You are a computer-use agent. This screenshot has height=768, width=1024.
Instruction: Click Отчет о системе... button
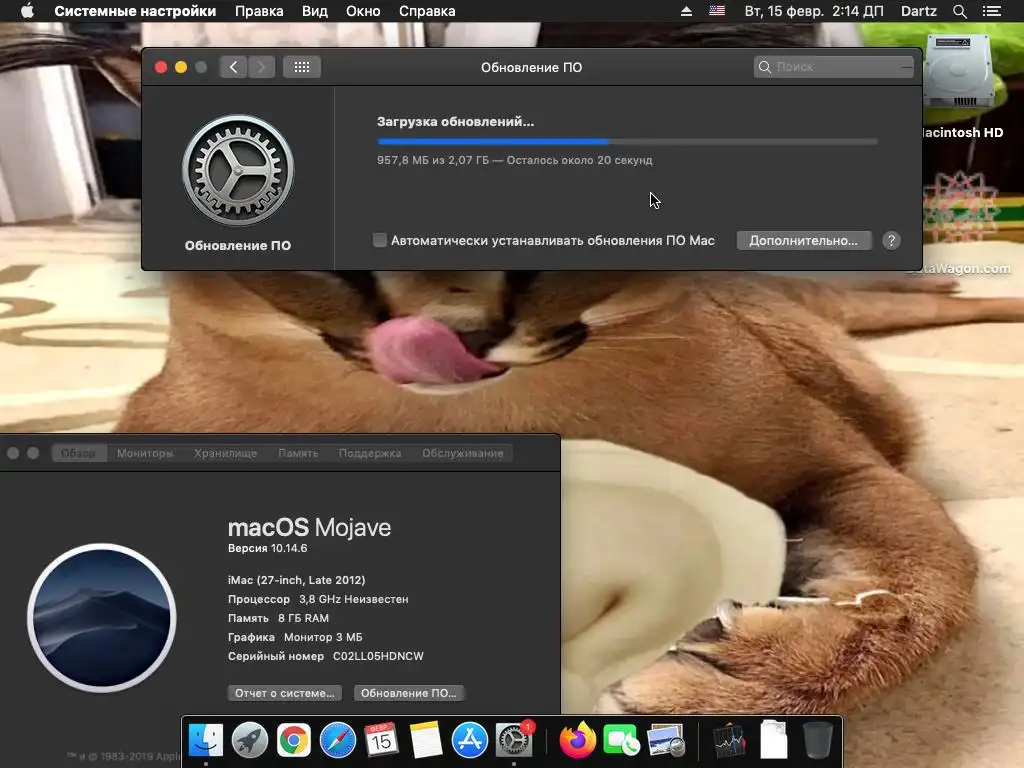(x=285, y=693)
